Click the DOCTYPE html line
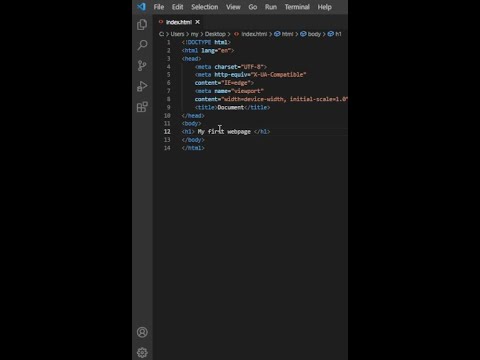Image resolution: width=480 pixels, height=360 pixels. tap(206, 42)
